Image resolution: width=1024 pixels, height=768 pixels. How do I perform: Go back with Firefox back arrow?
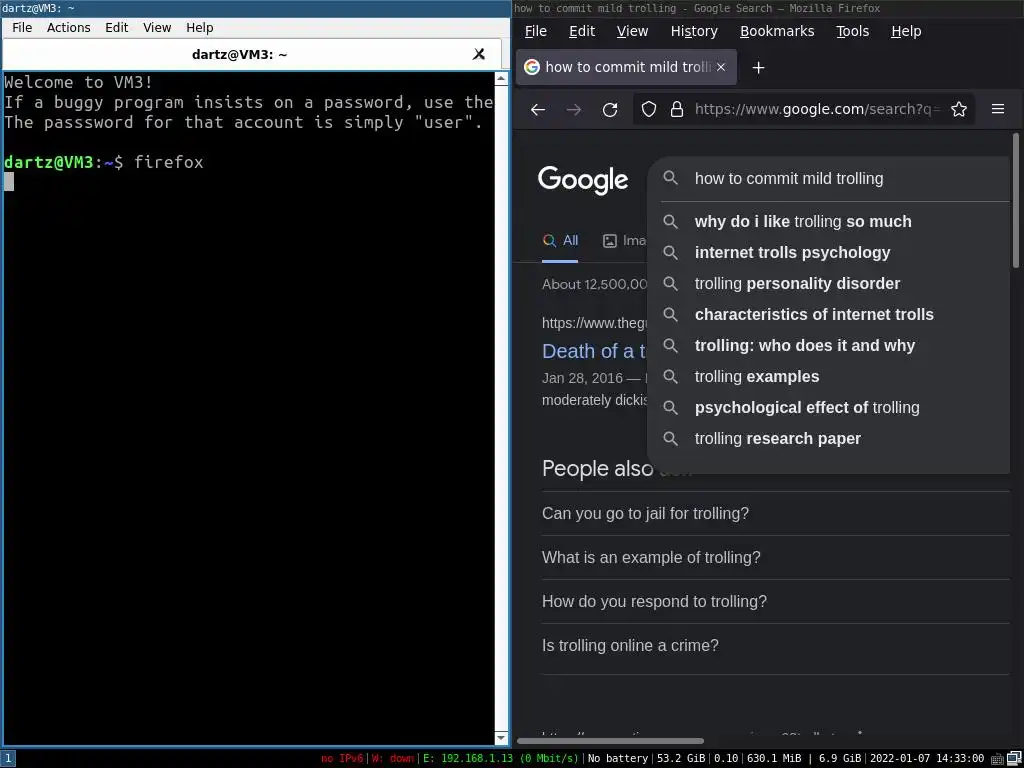tap(537, 109)
